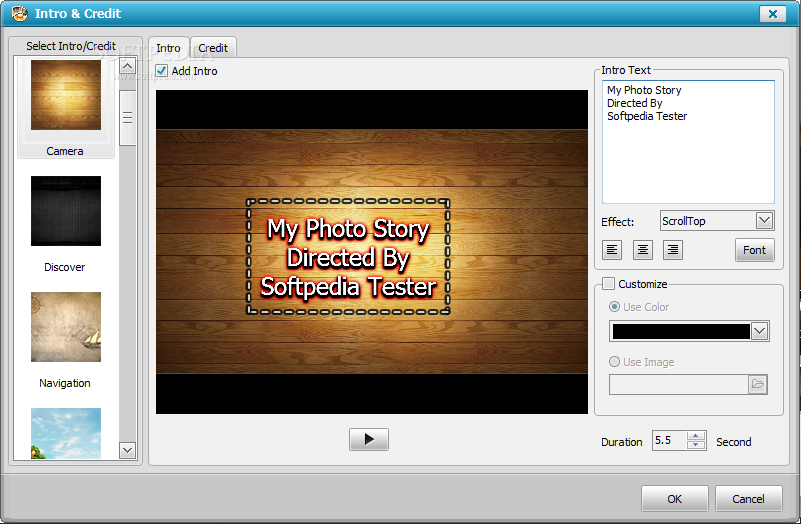Select the Camera intro template thumbnail
This screenshot has height=524, width=801.
point(66,95)
